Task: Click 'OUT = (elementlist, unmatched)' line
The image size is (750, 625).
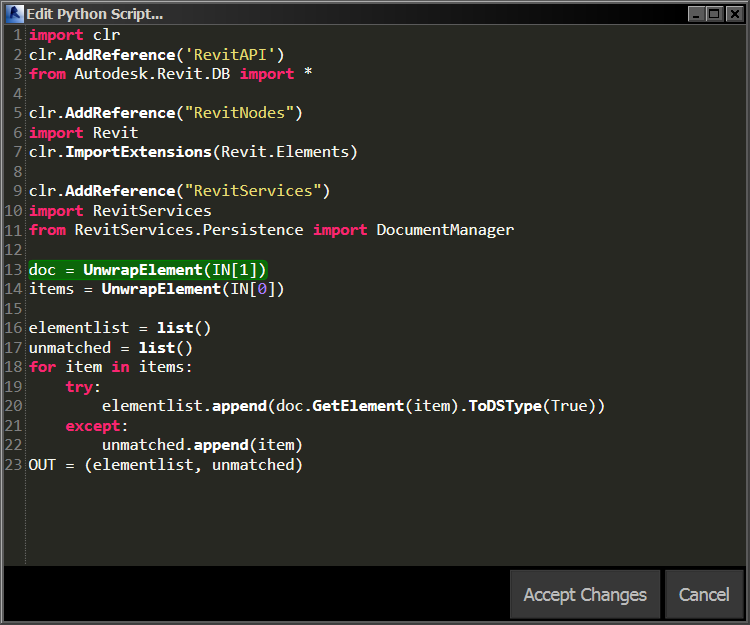Action: [165, 465]
